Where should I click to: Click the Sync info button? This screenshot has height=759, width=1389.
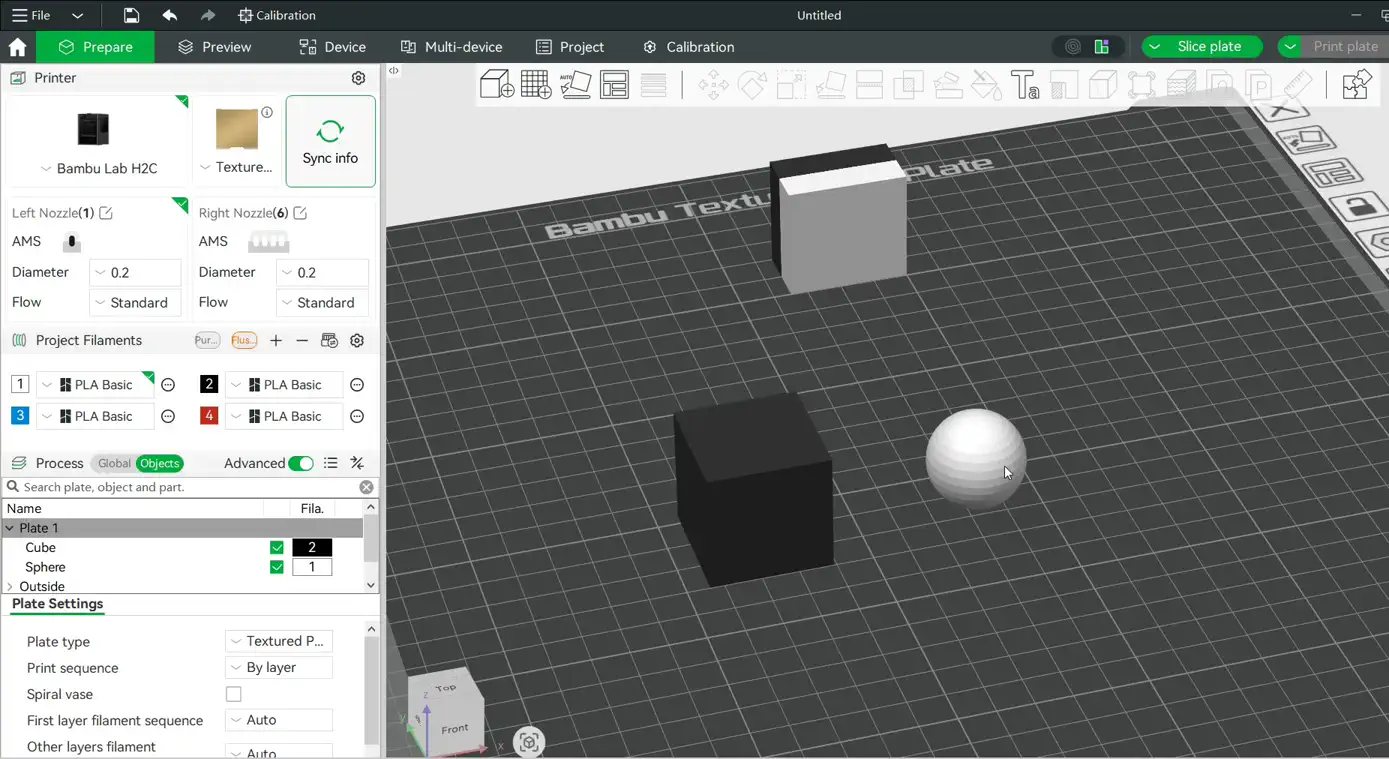[331, 141]
